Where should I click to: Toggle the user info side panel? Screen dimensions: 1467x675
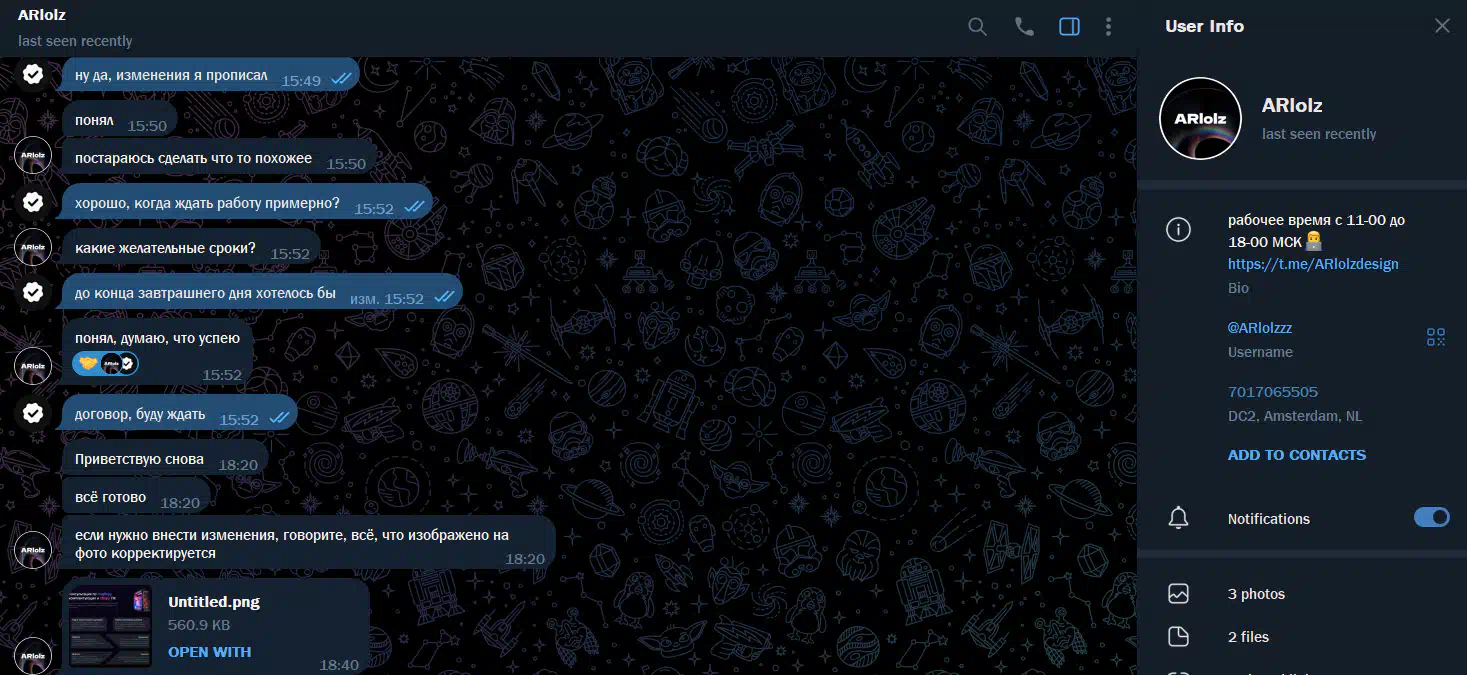click(x=1069, y=27)
